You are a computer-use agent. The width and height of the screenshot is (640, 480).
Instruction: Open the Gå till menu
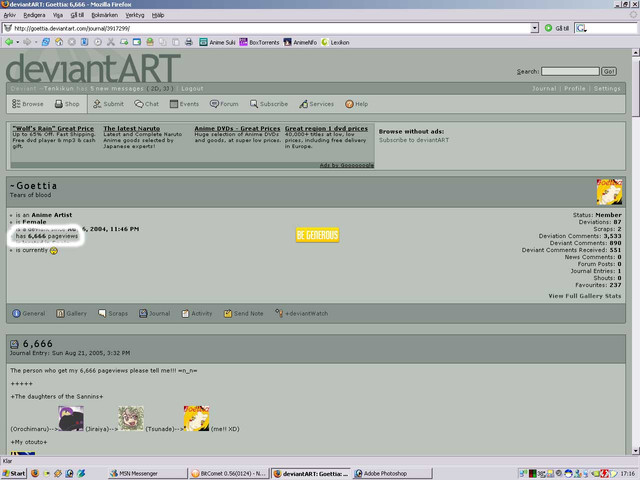click(77, 15)
